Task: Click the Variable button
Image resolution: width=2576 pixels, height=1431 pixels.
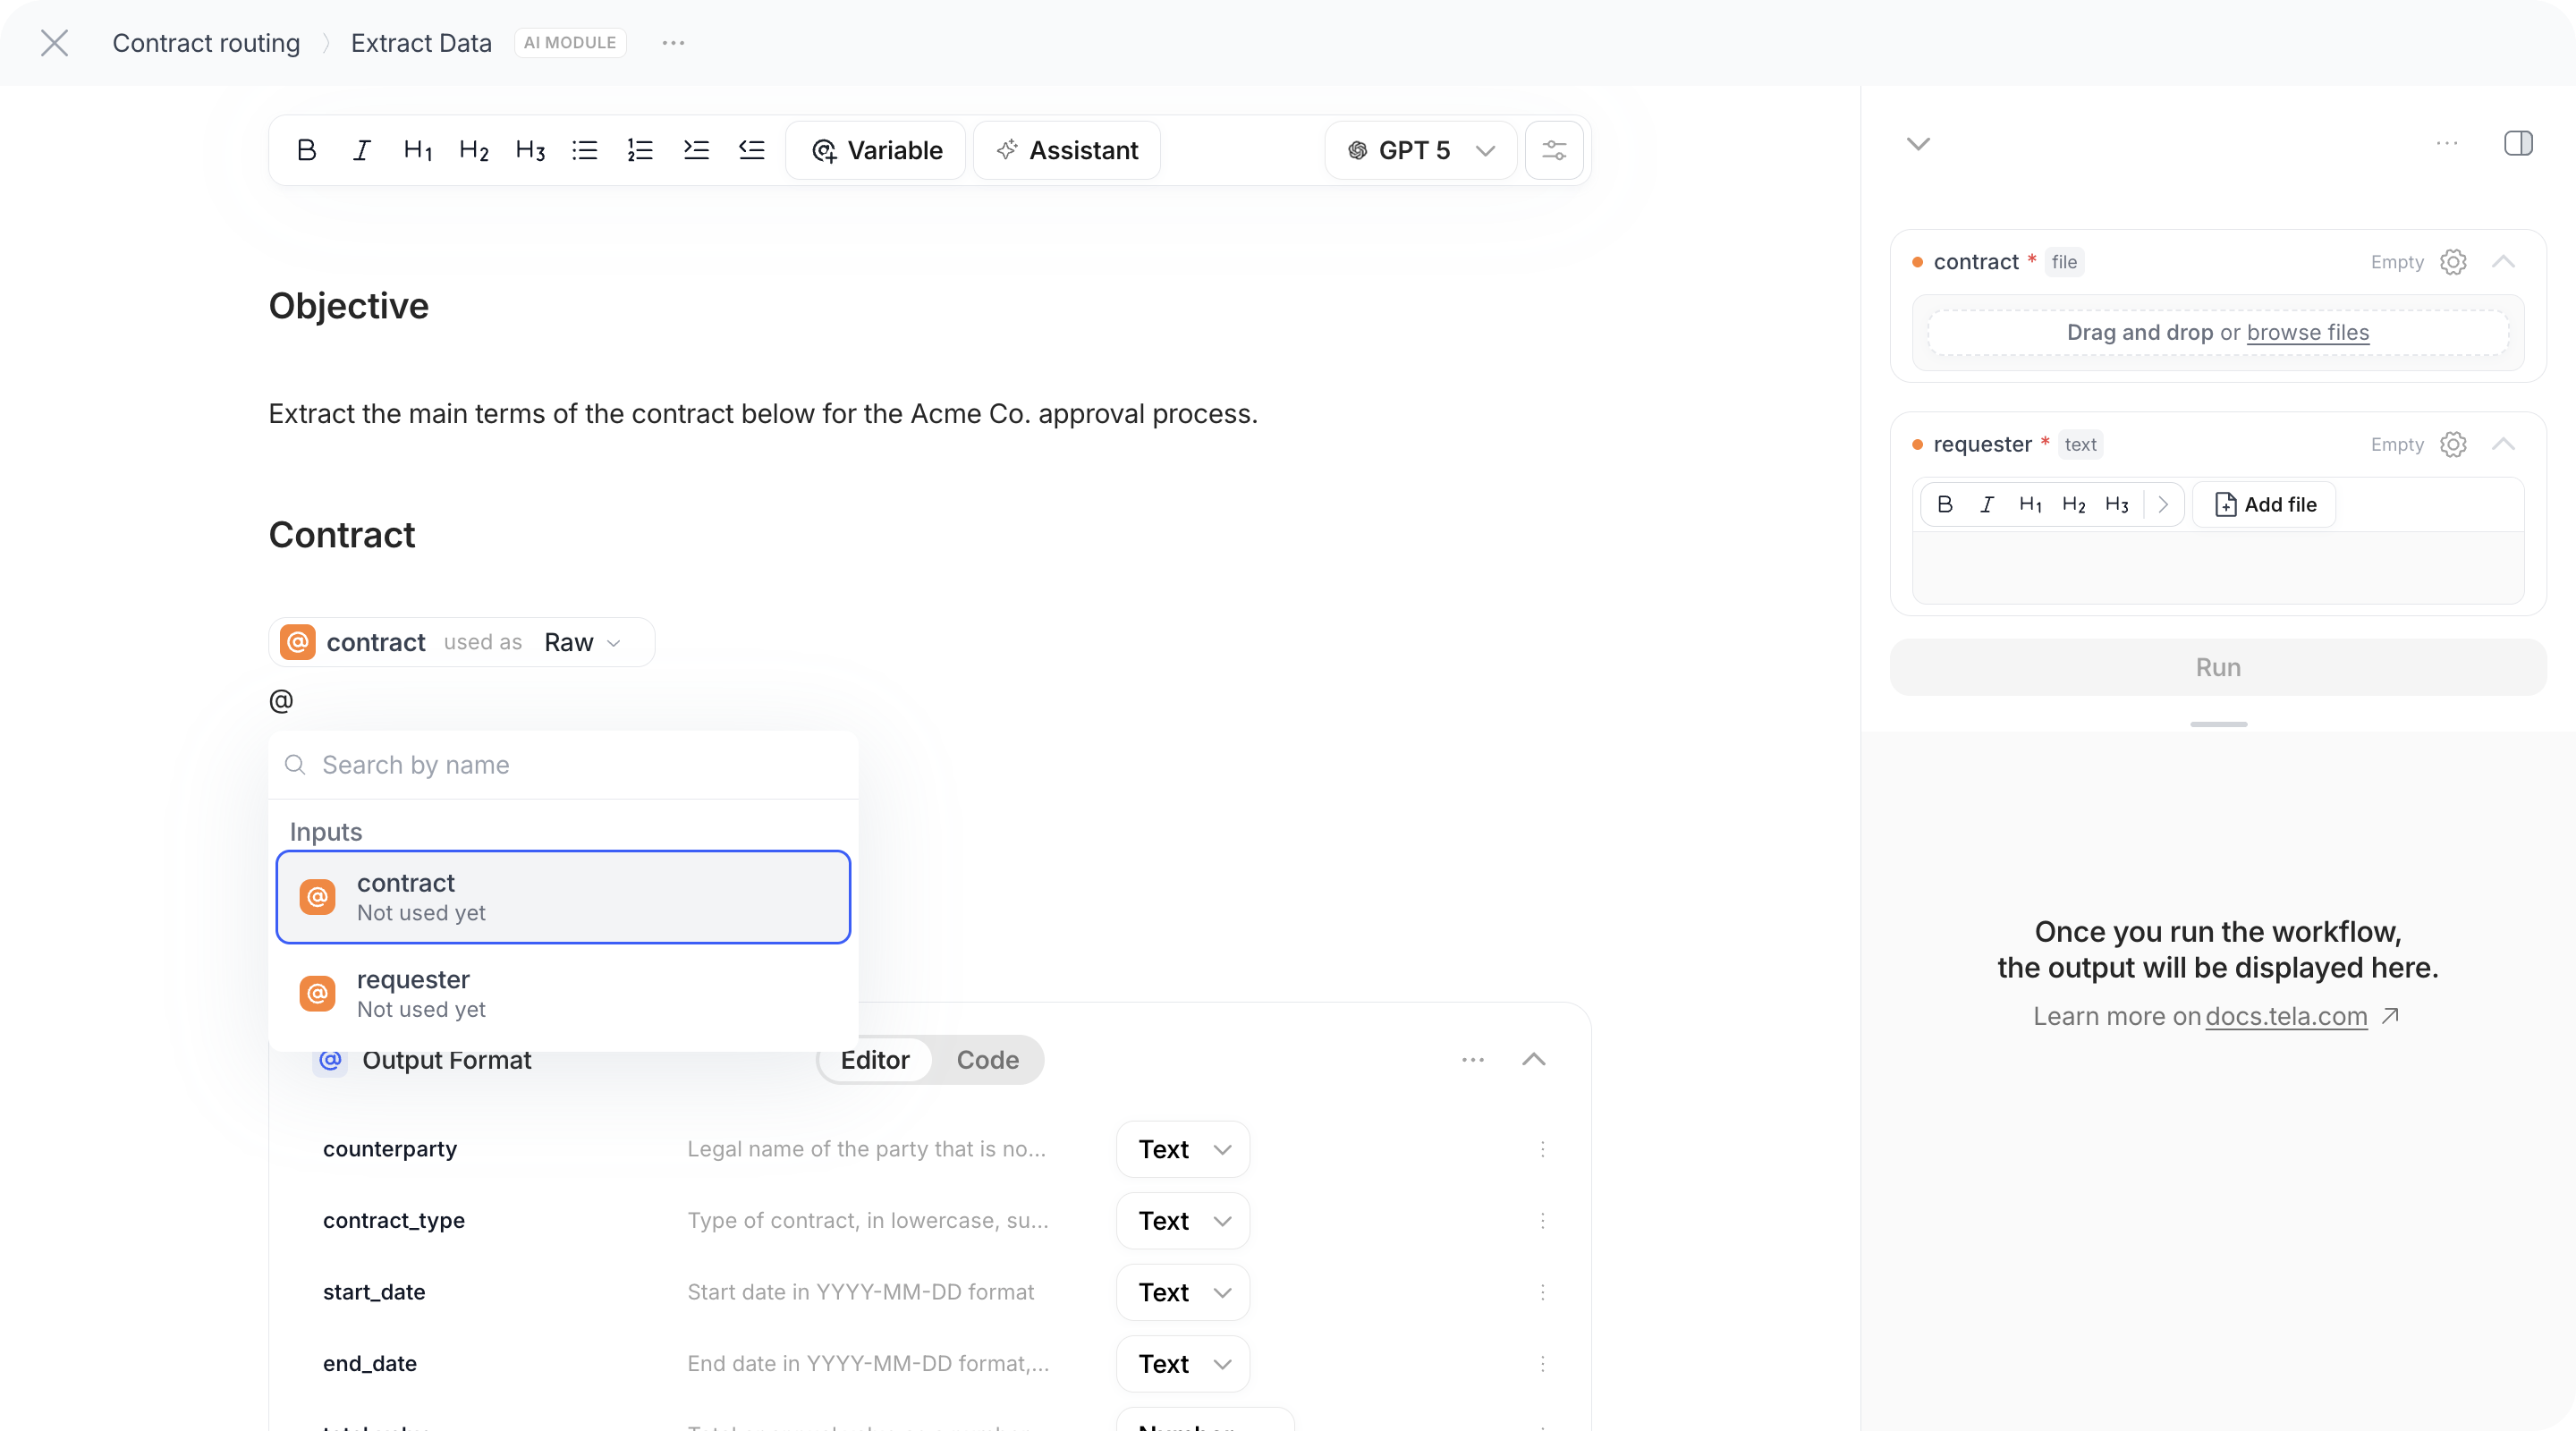Action: [x=876, y=150]
